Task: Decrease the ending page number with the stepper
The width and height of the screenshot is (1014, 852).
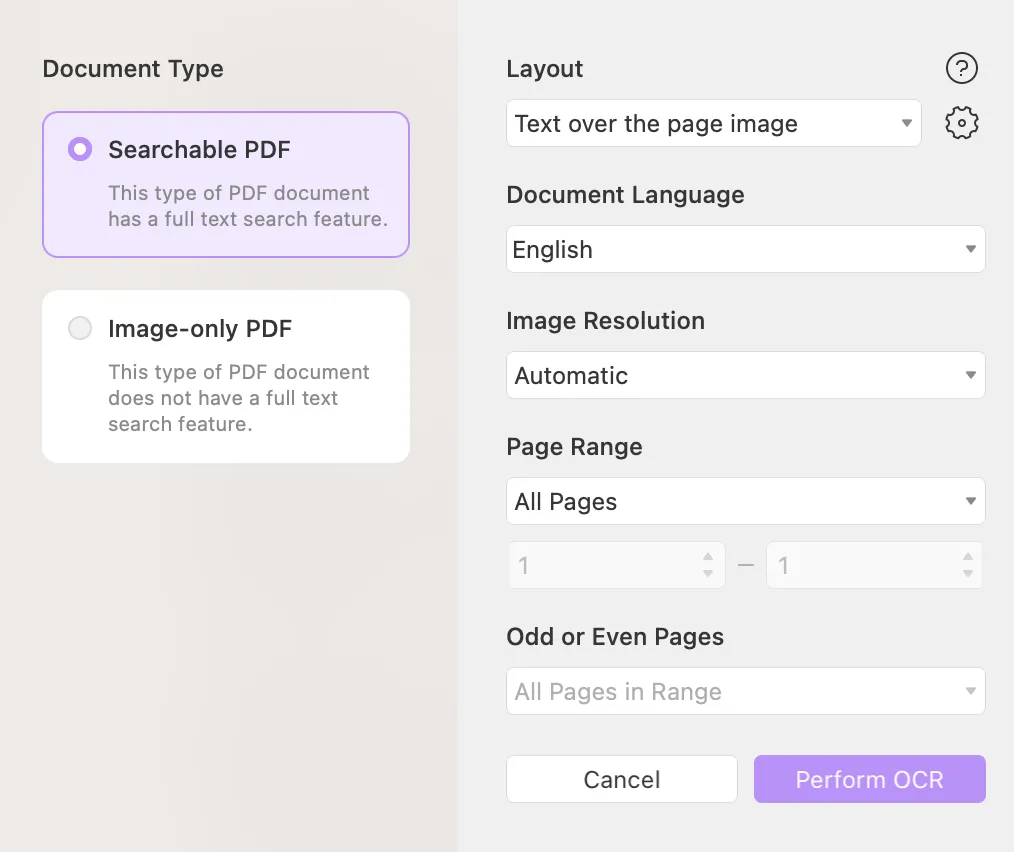Action: coord(968,572)
